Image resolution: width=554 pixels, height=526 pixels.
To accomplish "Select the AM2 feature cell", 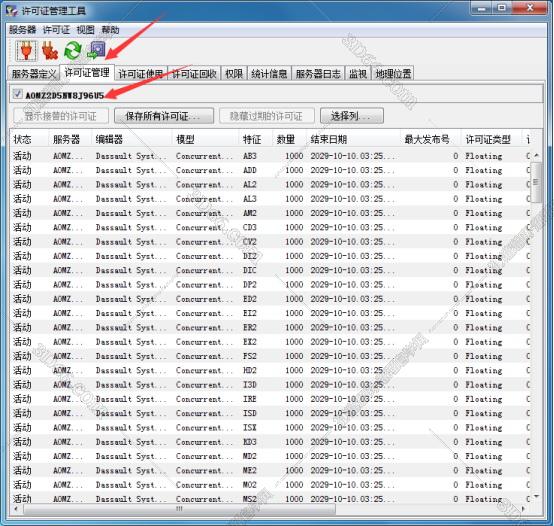I will pos(249,213).
